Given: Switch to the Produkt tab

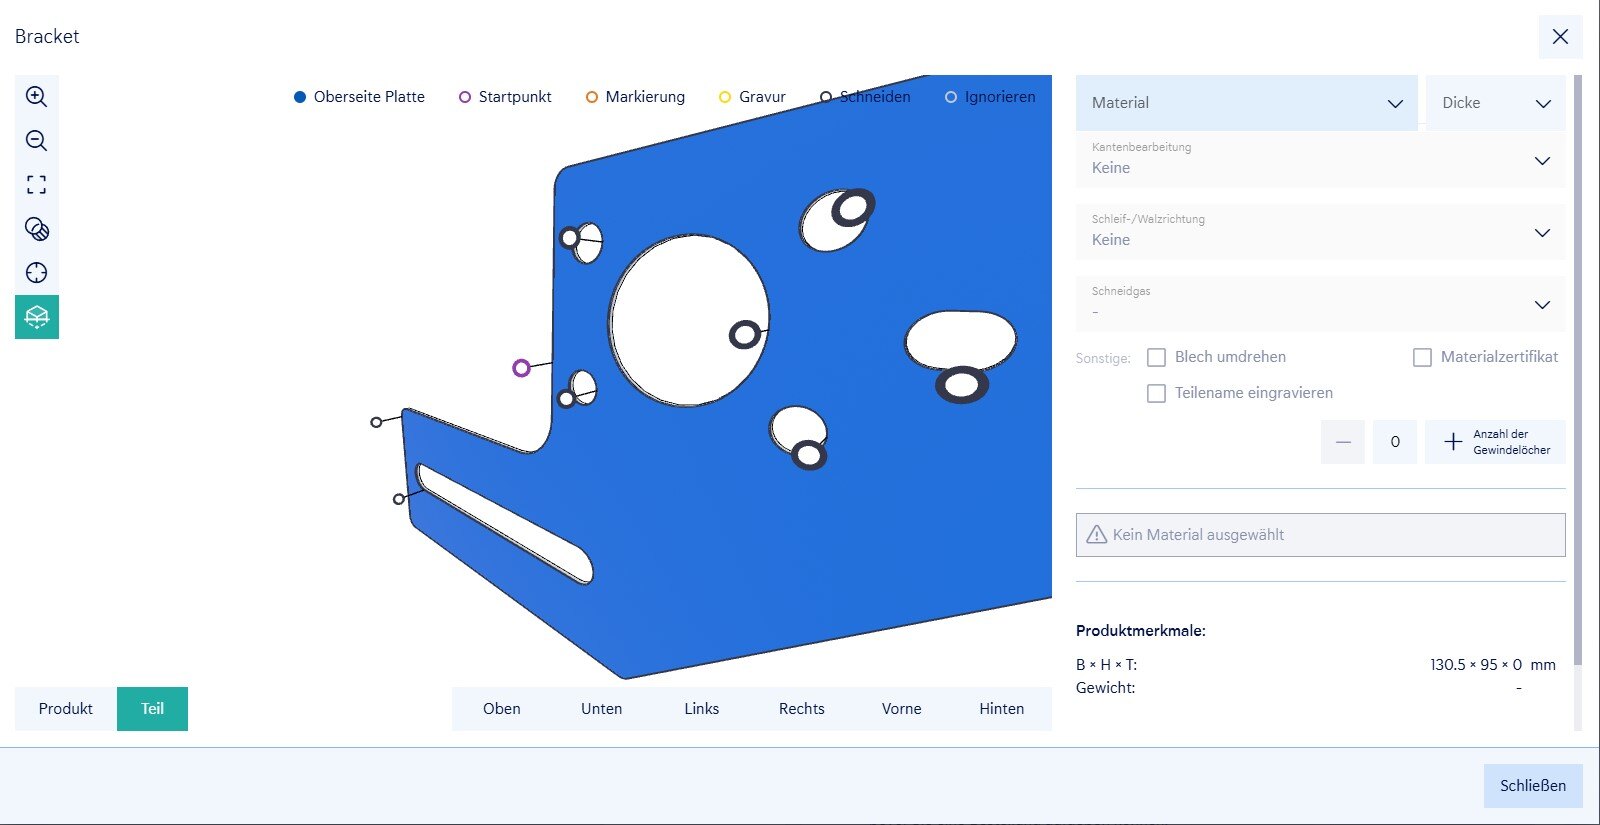Looking at the screenshot, I should (66, 709).
